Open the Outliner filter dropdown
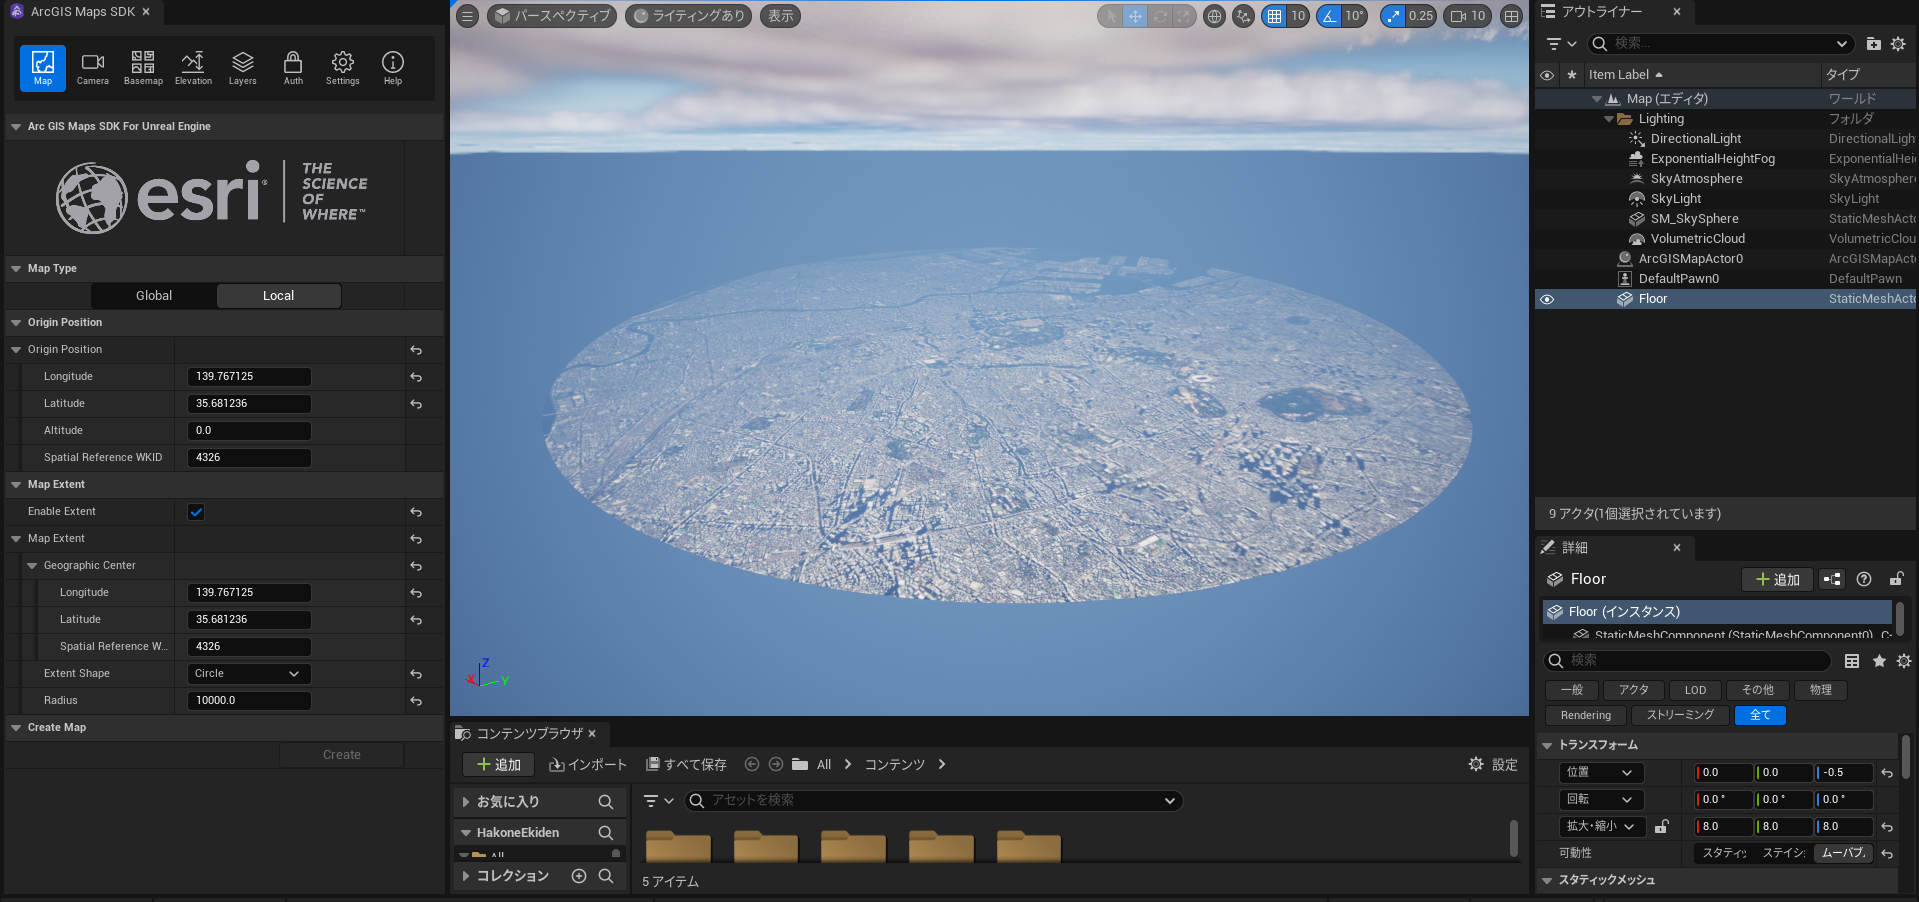Screen dimensions: 1919x902 pos(1561,44)
